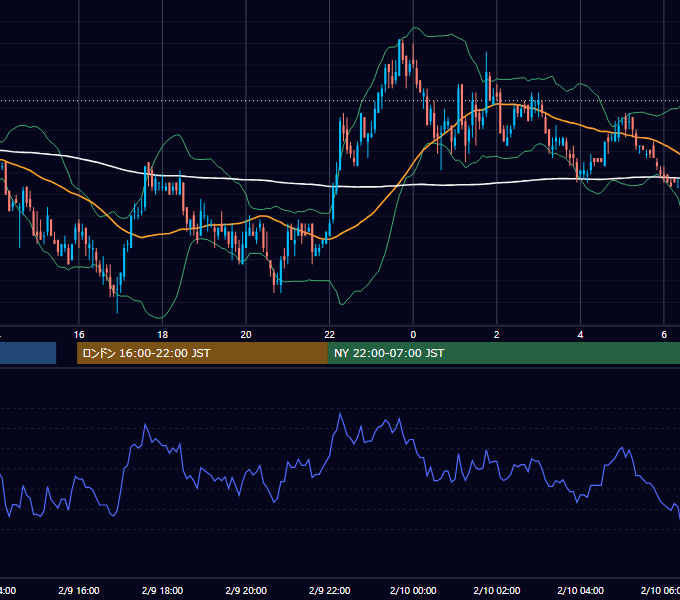Click the "2/10 00:00" date label on the lower axis
Image resolution: width=680 pixels, height=600 pixels.
pyautogui.click(x=413, y=590)
